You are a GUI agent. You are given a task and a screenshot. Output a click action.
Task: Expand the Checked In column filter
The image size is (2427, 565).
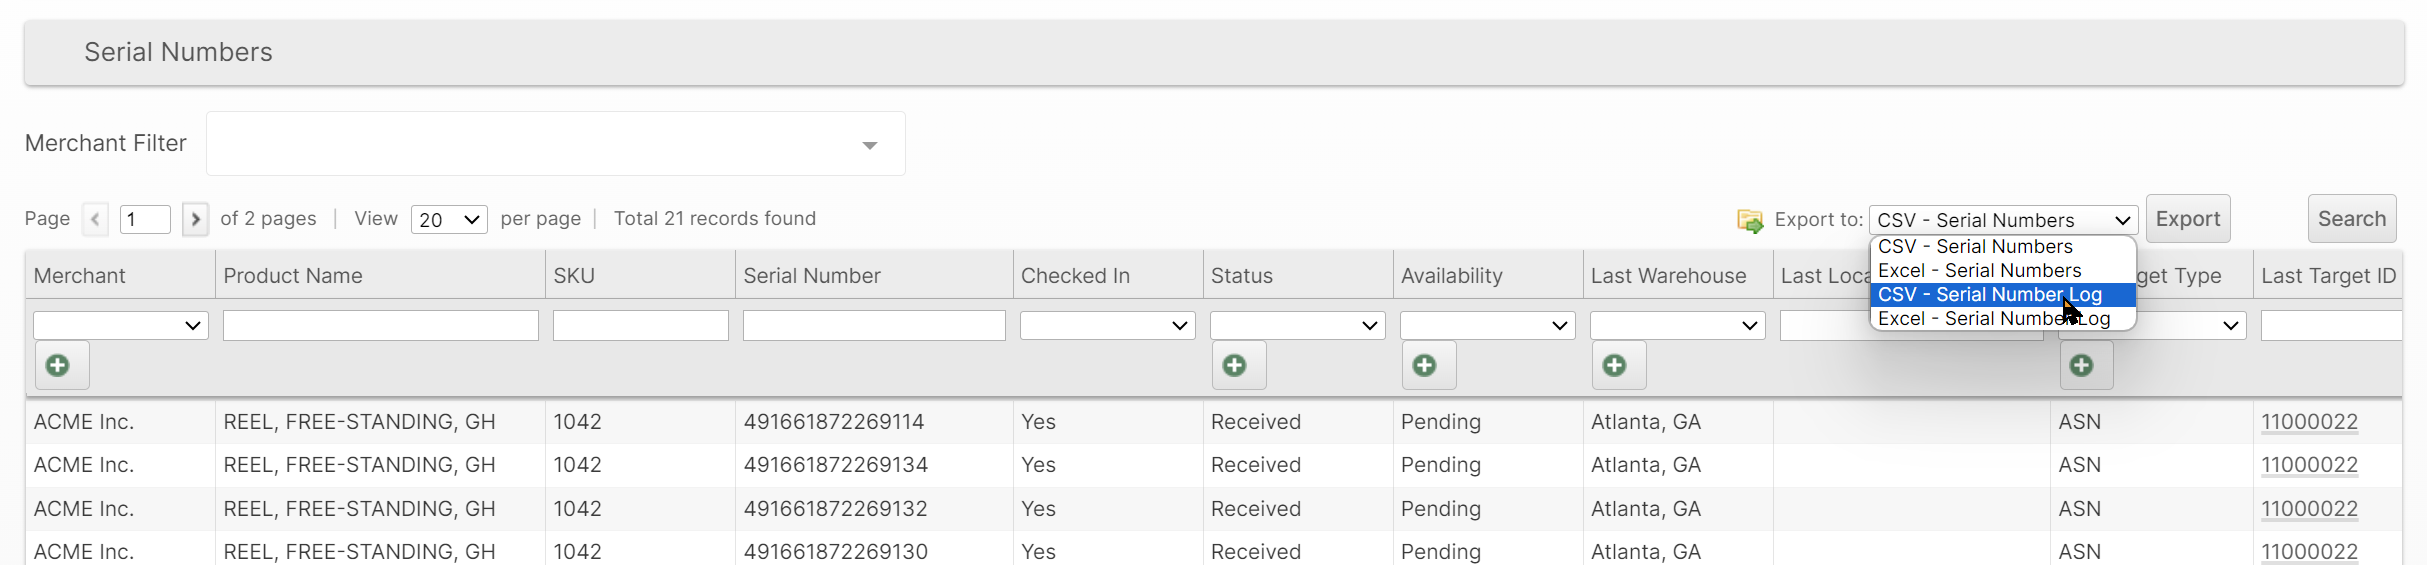pos(1107,326)
